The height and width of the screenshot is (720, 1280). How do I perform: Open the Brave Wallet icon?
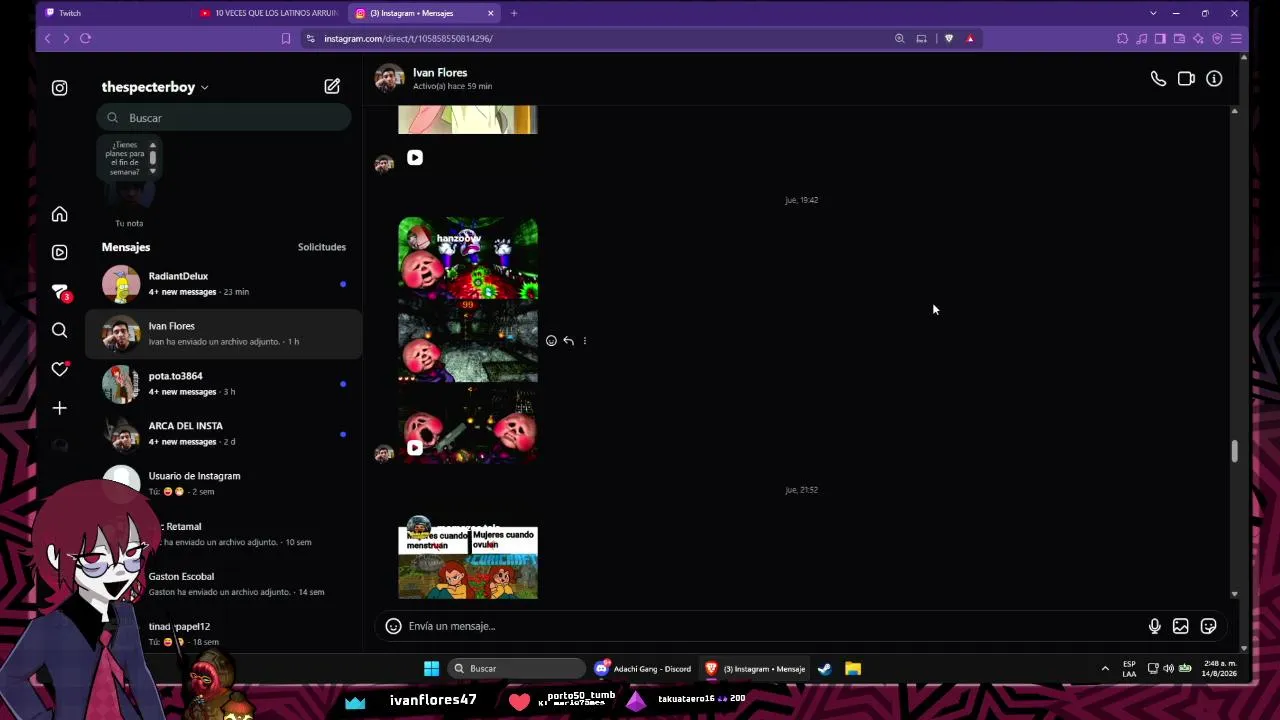click(1179, 38)
